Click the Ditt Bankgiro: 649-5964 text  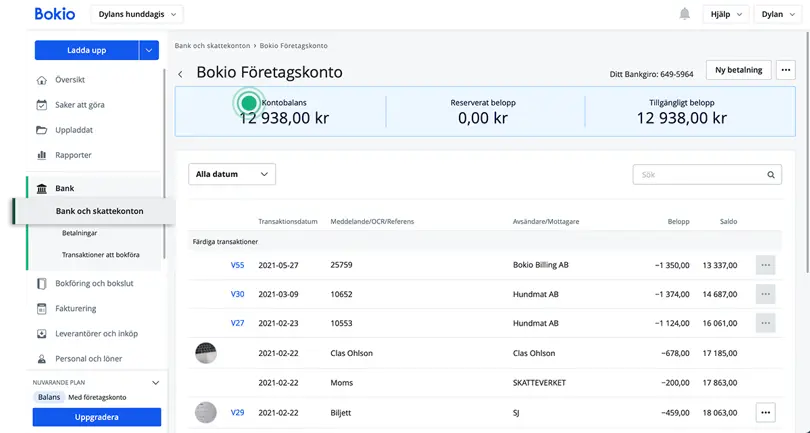coord(651,74)
